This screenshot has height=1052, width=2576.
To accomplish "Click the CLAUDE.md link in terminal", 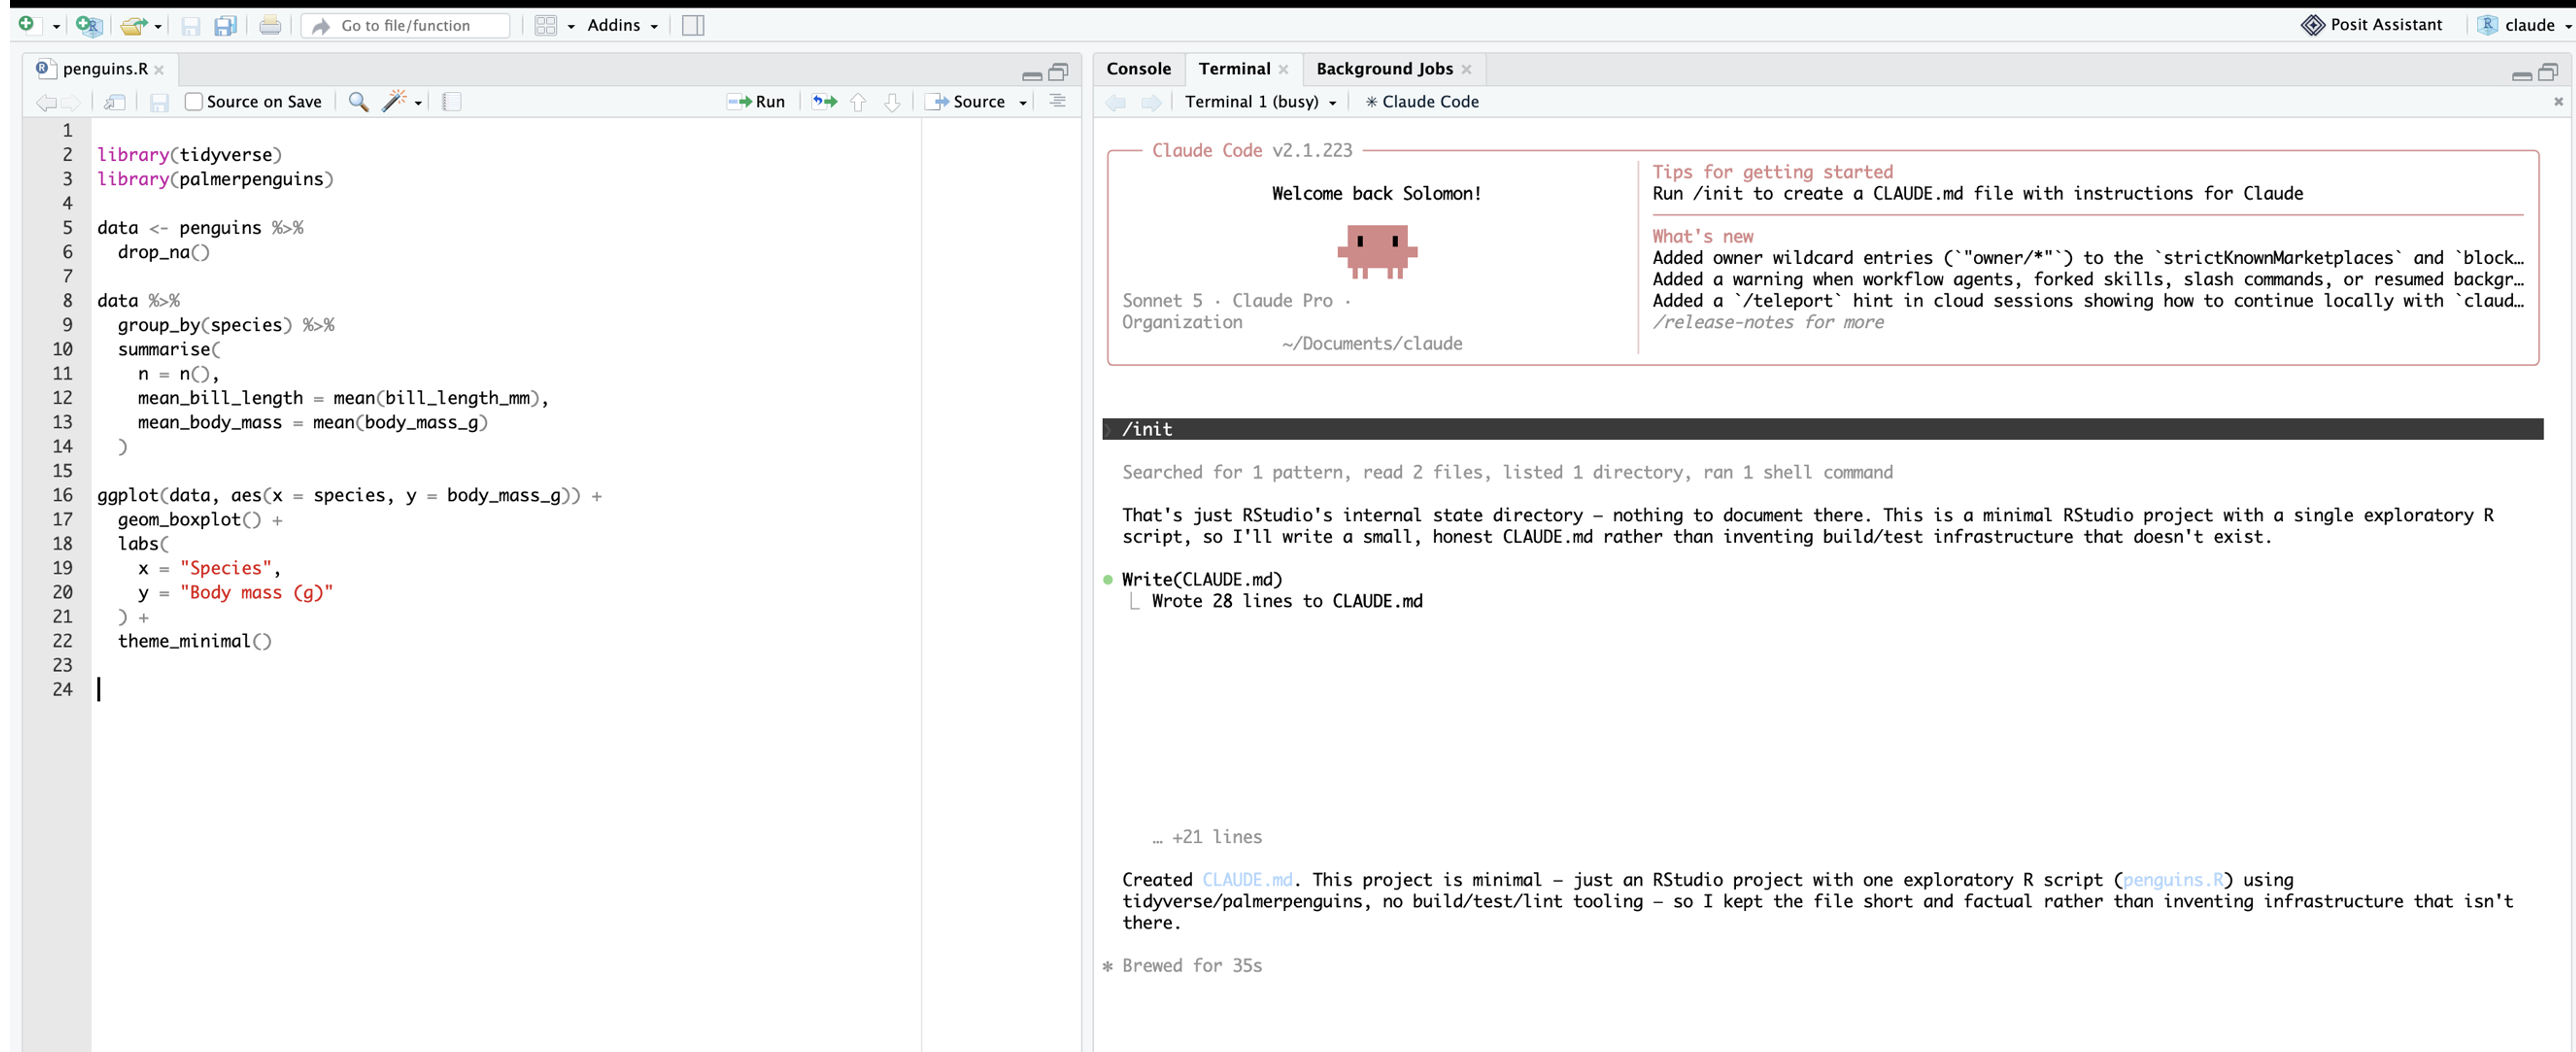I will (x=1247, y=879).
